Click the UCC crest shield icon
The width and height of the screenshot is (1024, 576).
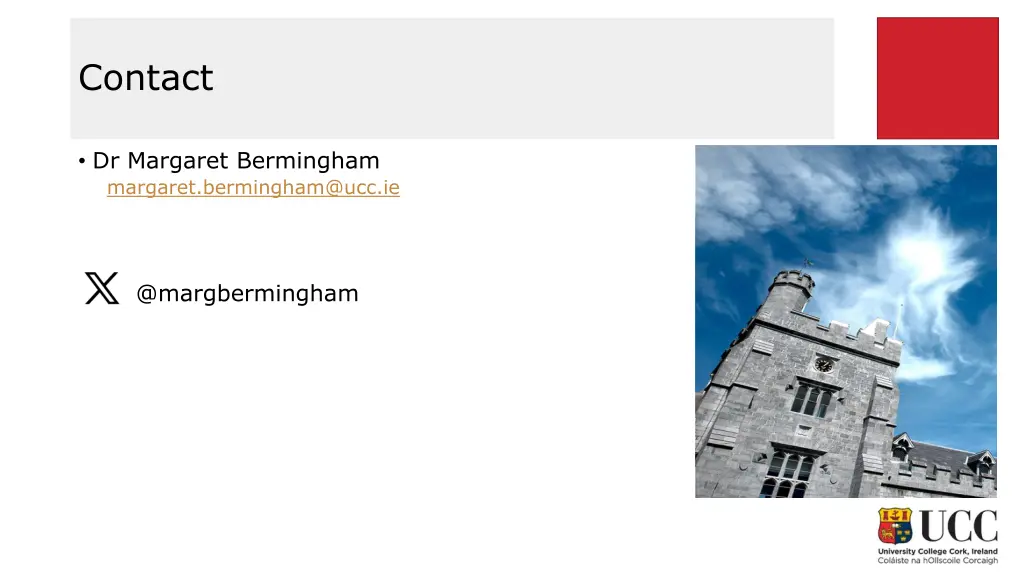click(x=896, y=526)
